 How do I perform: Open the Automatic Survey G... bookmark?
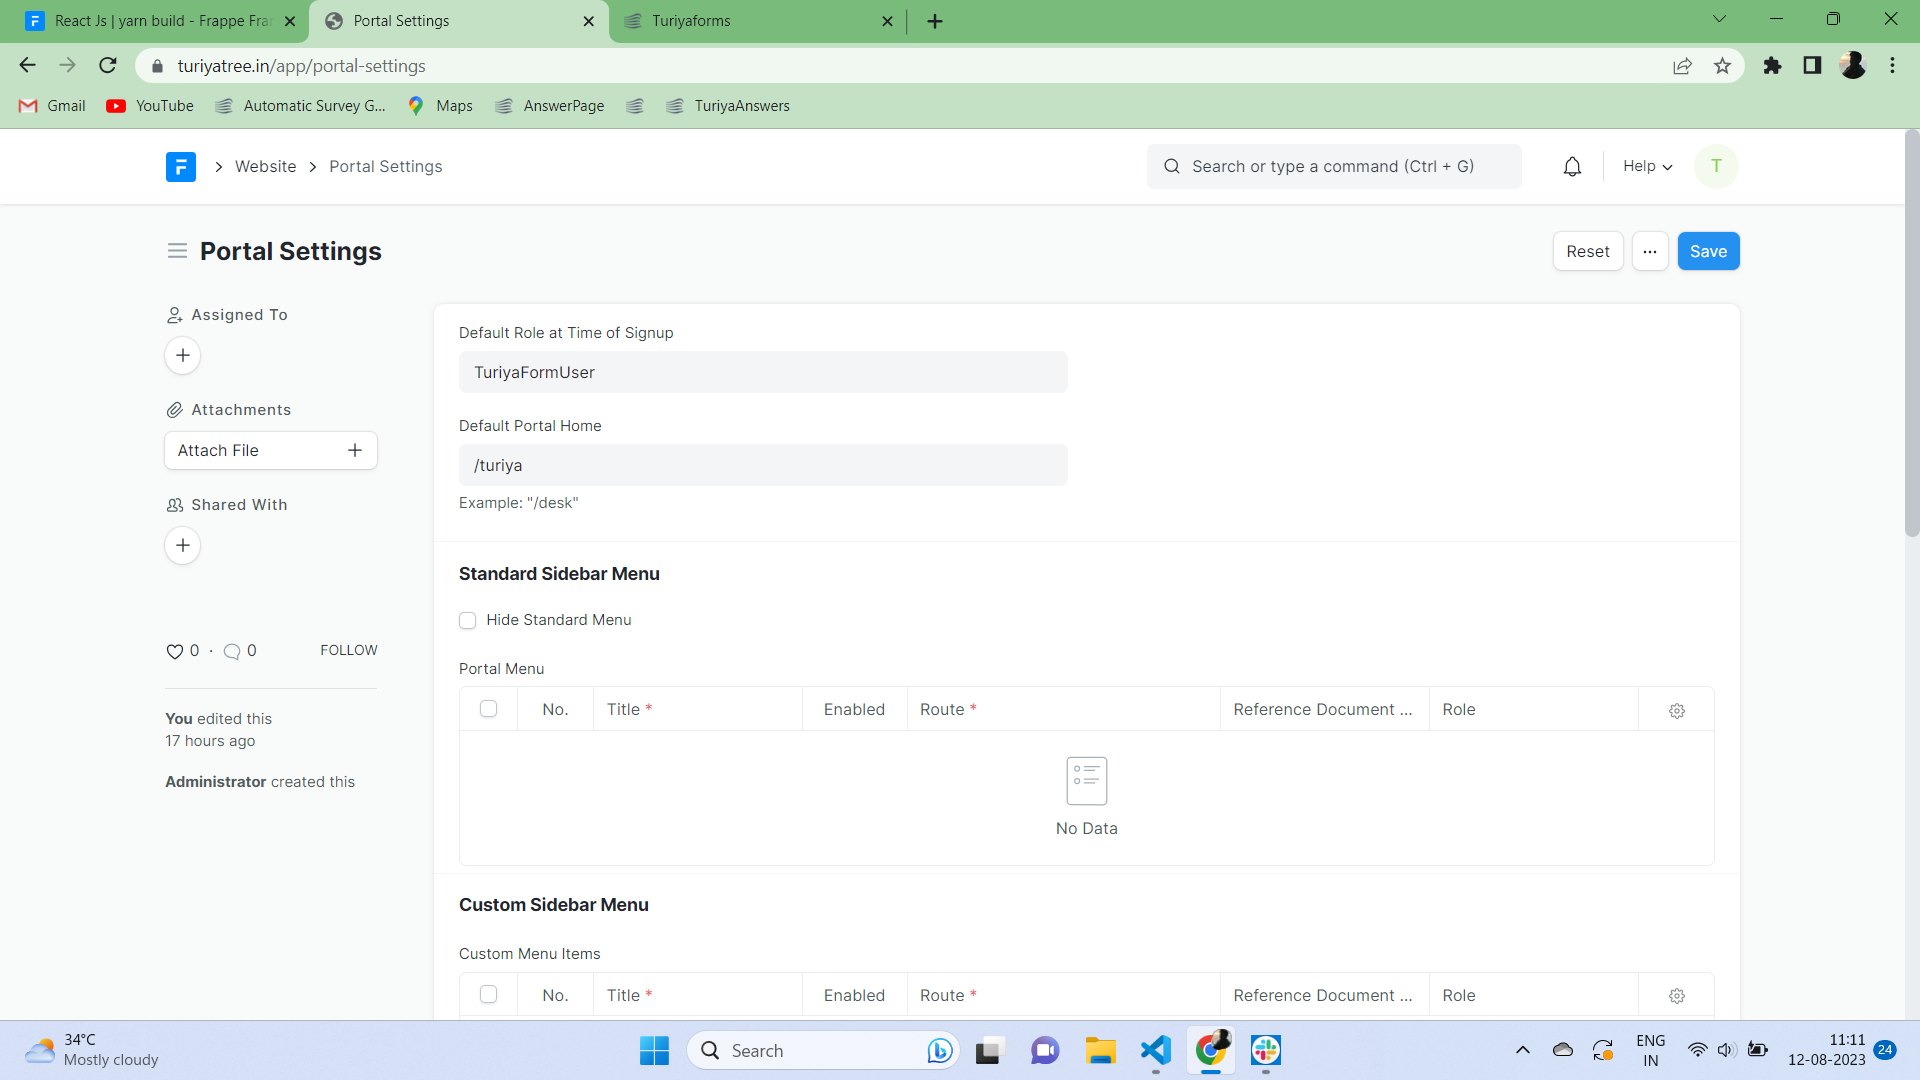pos(301,106)
